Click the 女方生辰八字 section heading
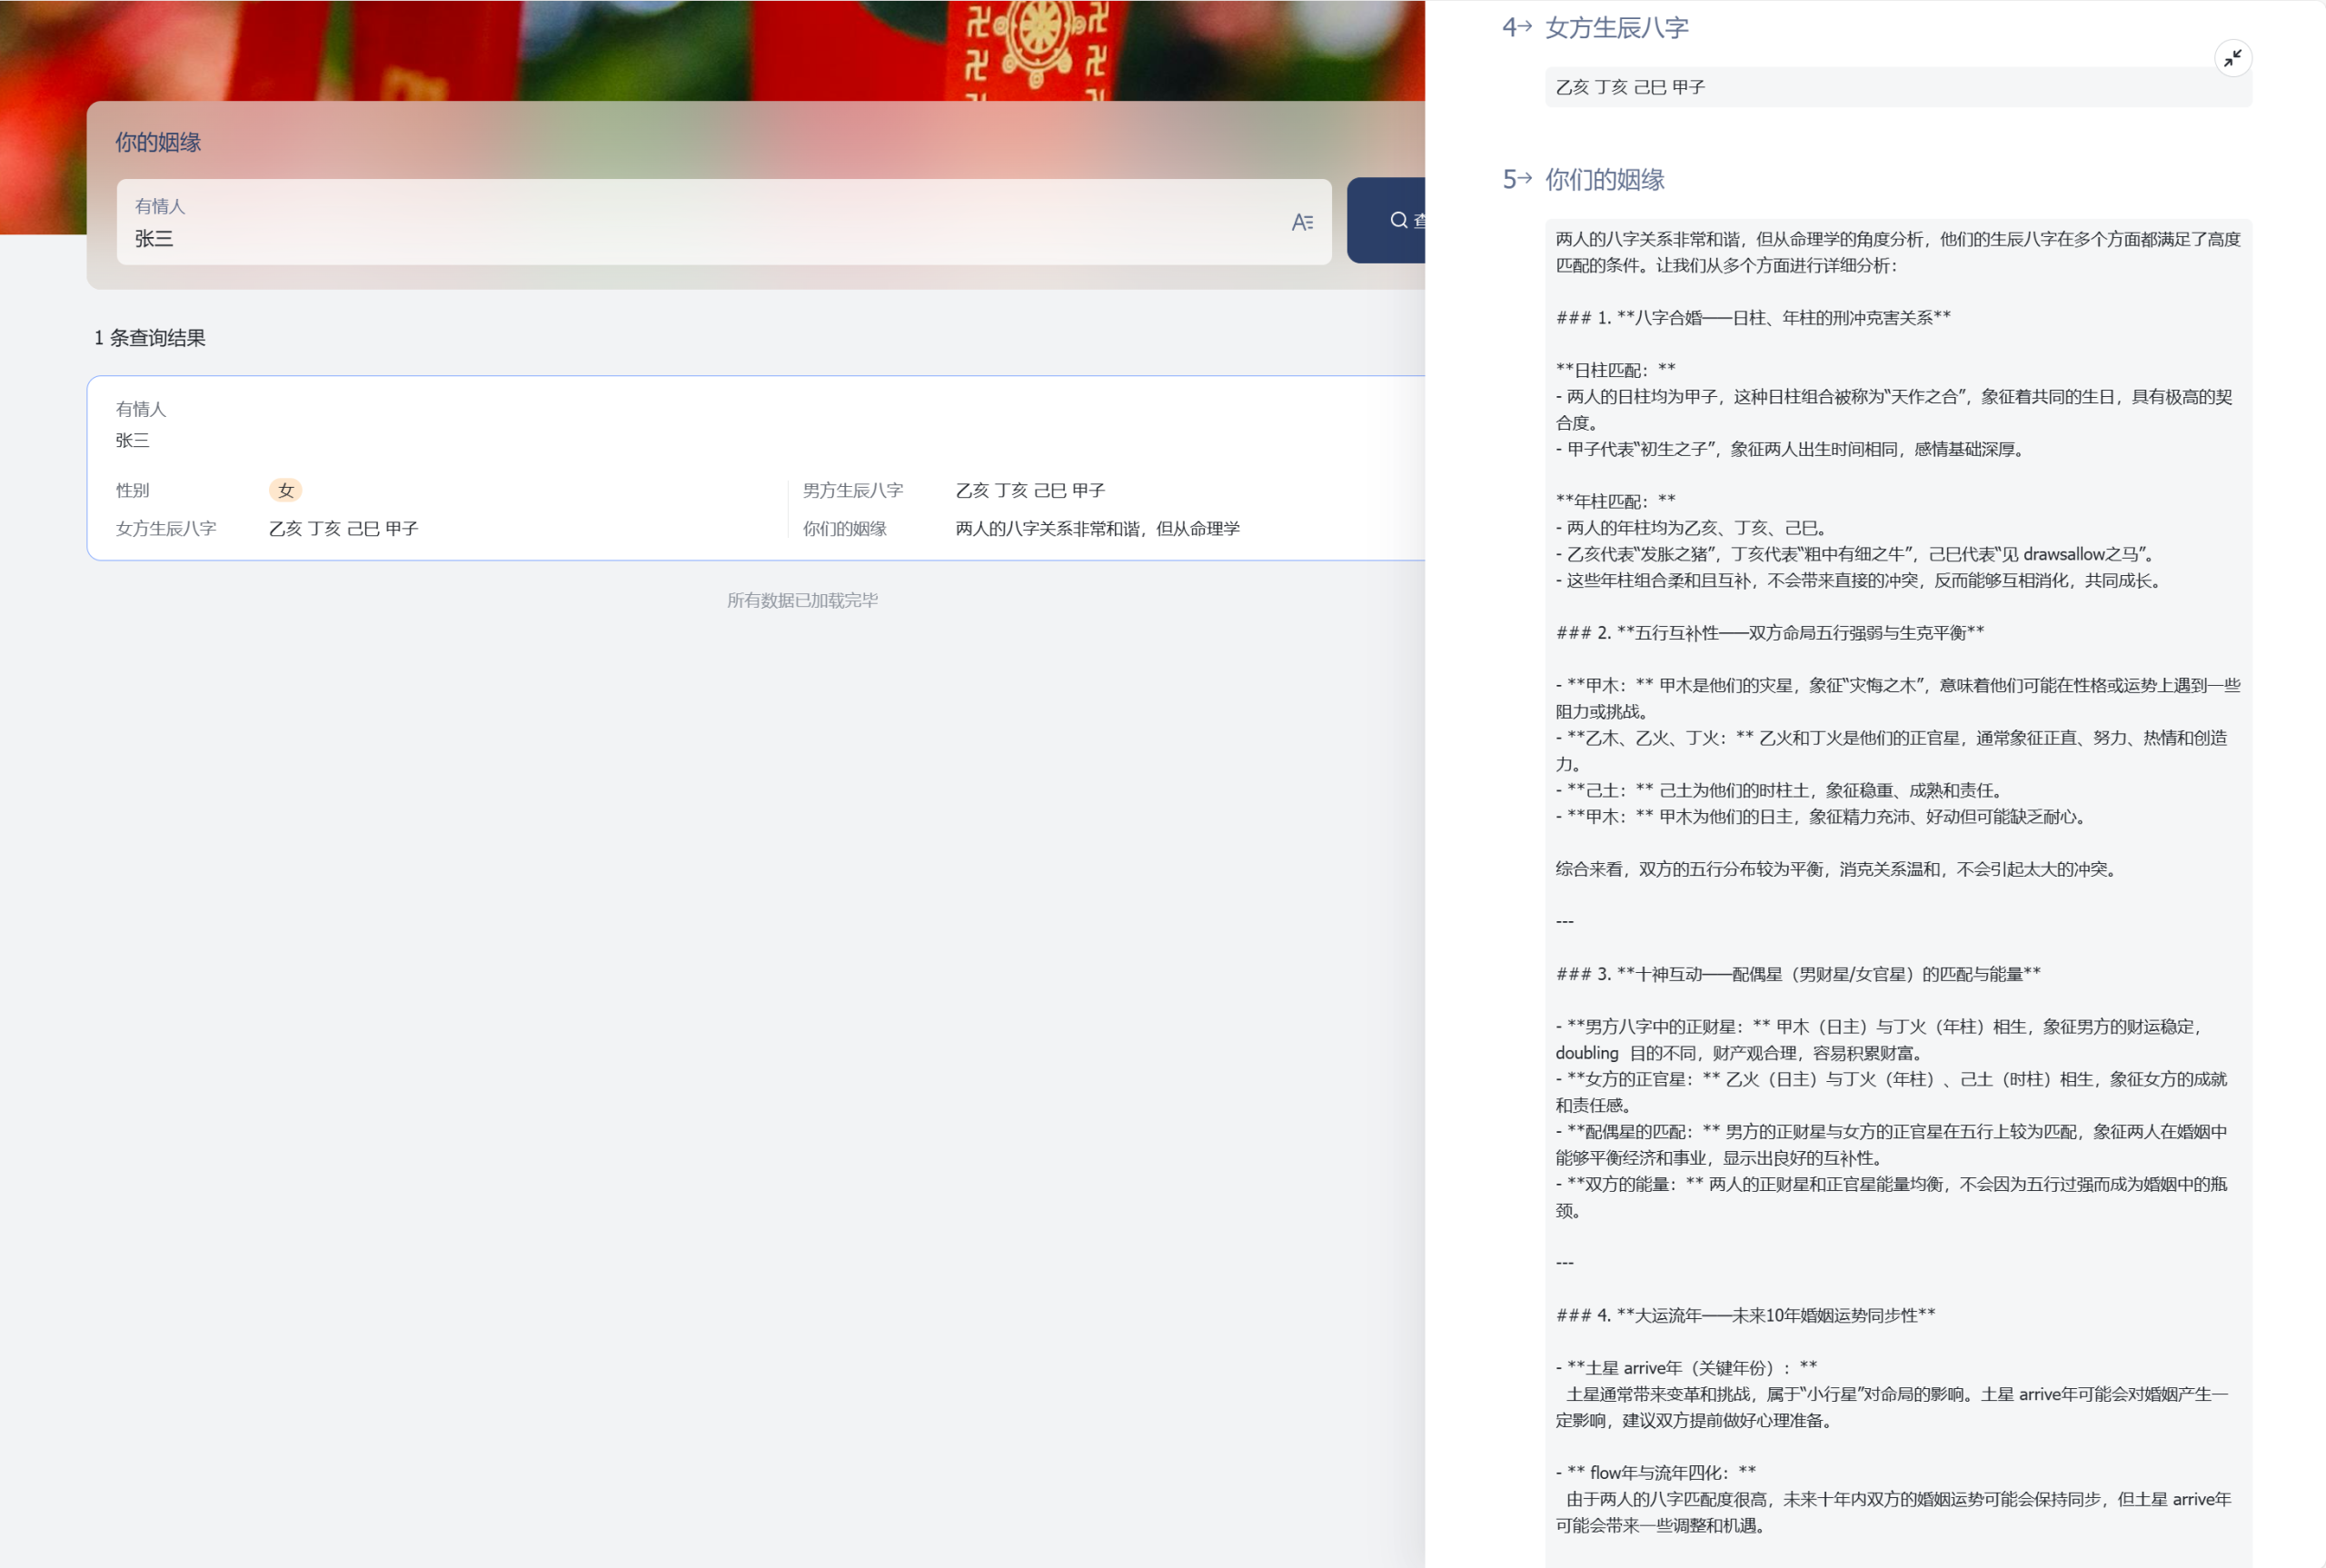2326x1568 pixels. [1616, 28]
